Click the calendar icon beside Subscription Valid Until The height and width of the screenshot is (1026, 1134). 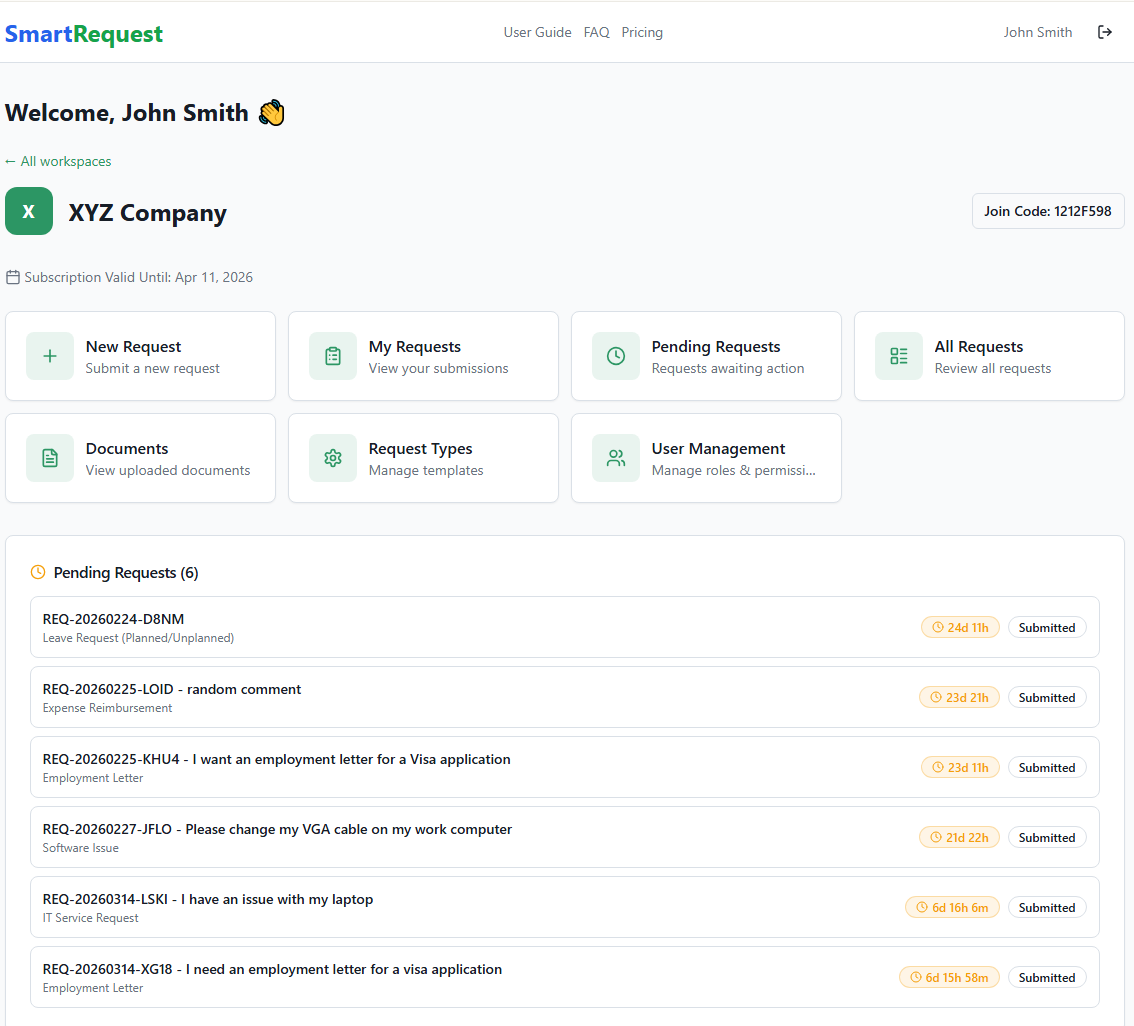pos(13,277)
